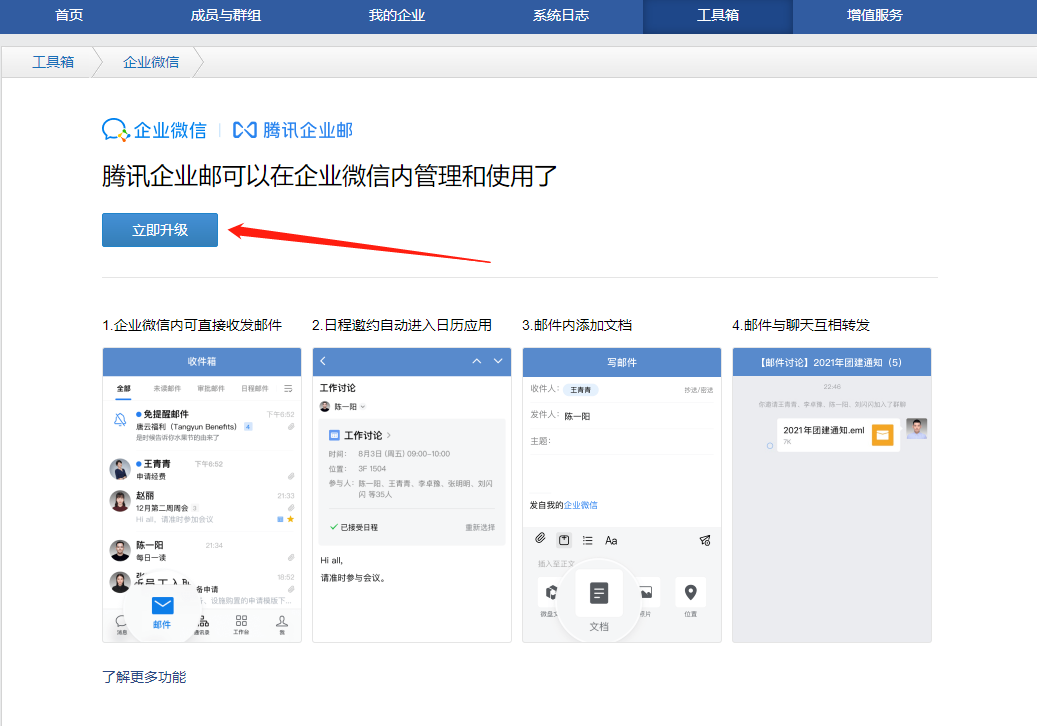Click the 腾讯企业邮 logo icon
The height and width of the screenshot is (726, 1037).
pyautogui.click(x=245, y=130)
